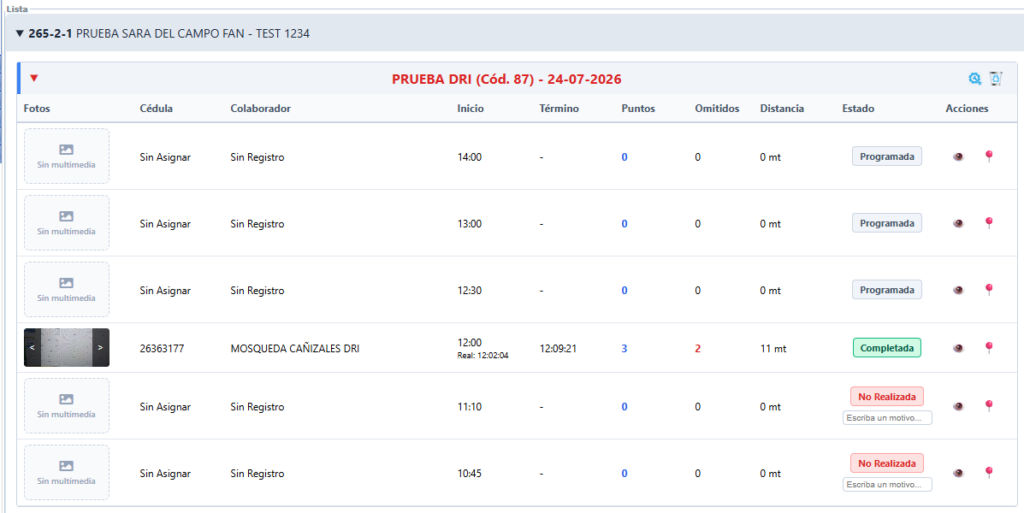
Task: Click the Real: 12:02:04 start time text
Action: [483, 356]
